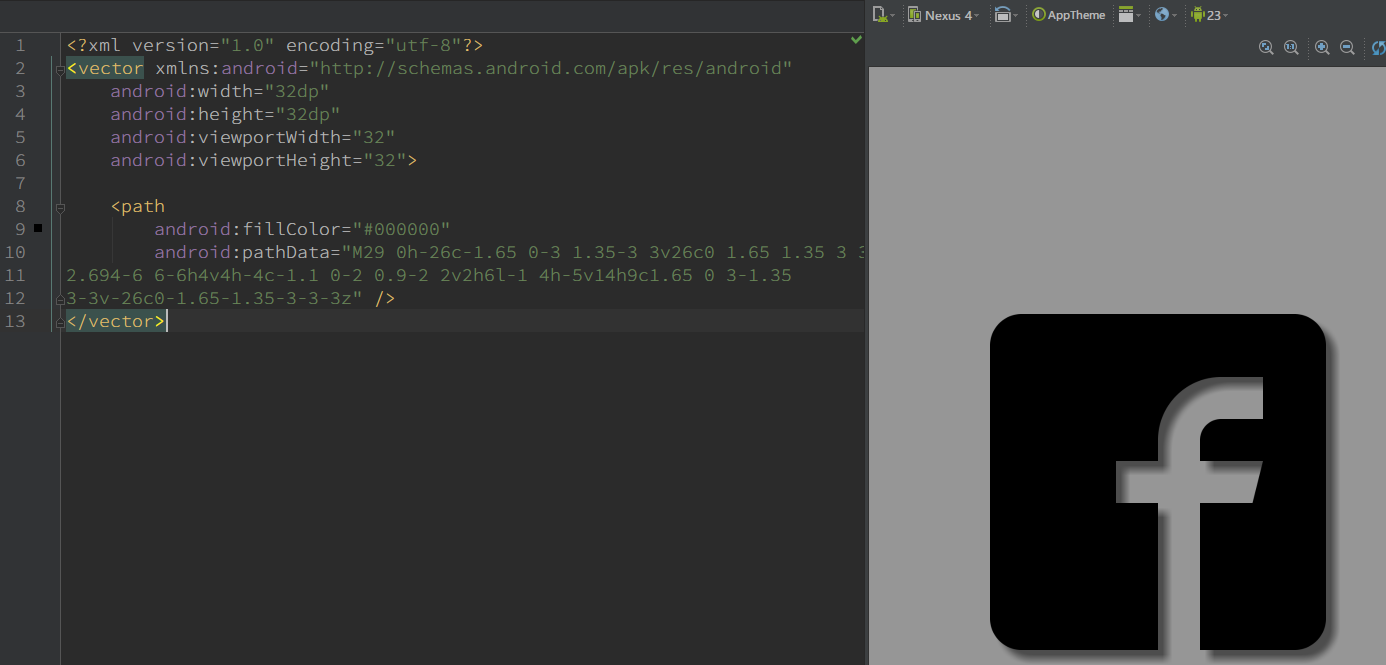This screenshot has height=665, width=1386.
Task: Click the schemas.android.com namespace URL
Action: tap(551, 68)
